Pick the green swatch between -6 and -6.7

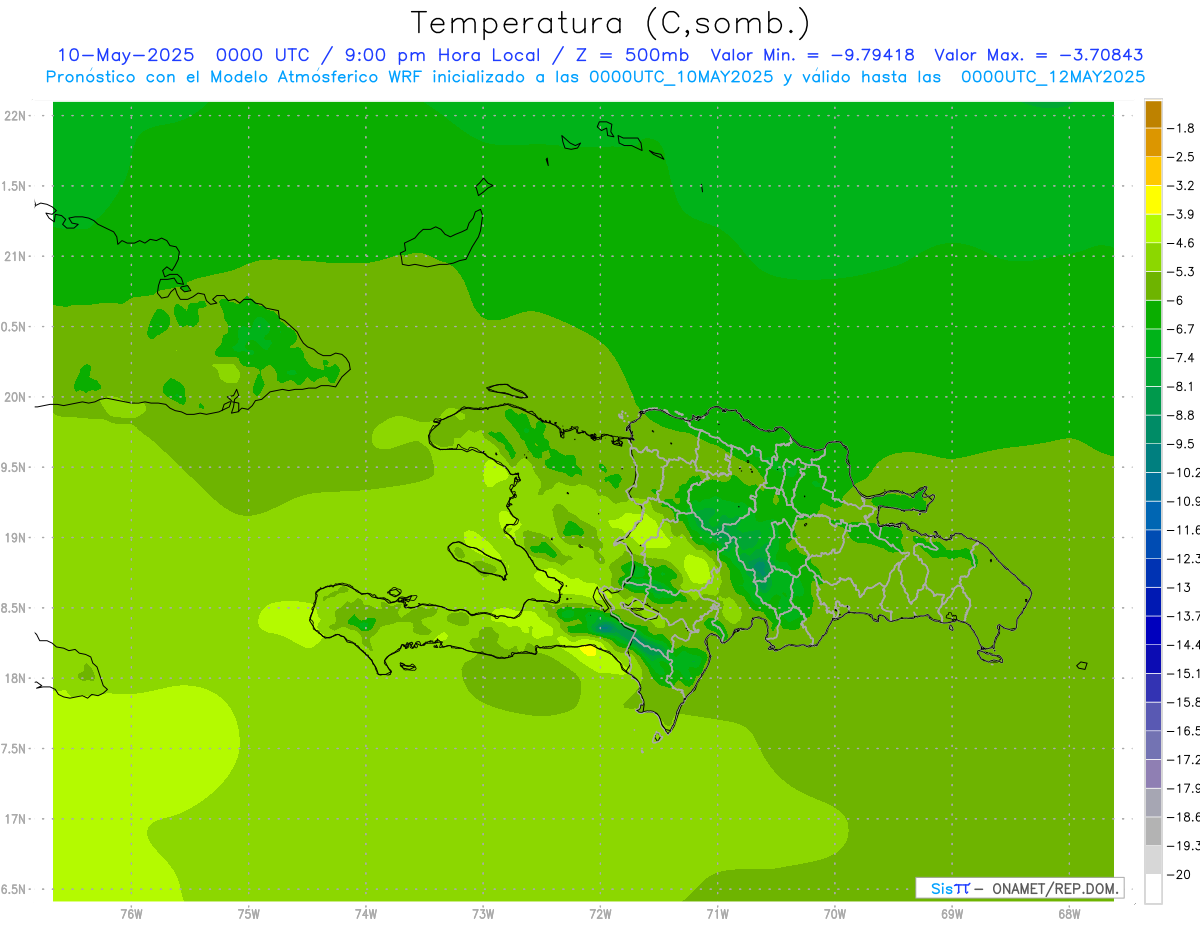click(1153, 315)
